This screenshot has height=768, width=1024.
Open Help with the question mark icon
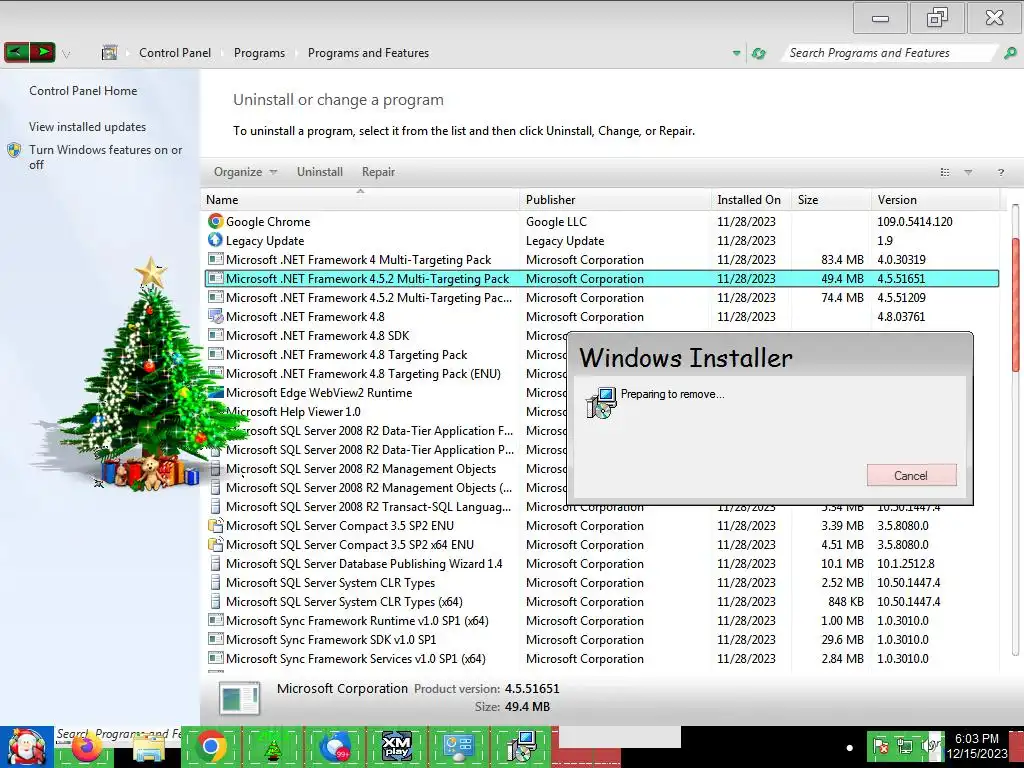[1000, 172]
